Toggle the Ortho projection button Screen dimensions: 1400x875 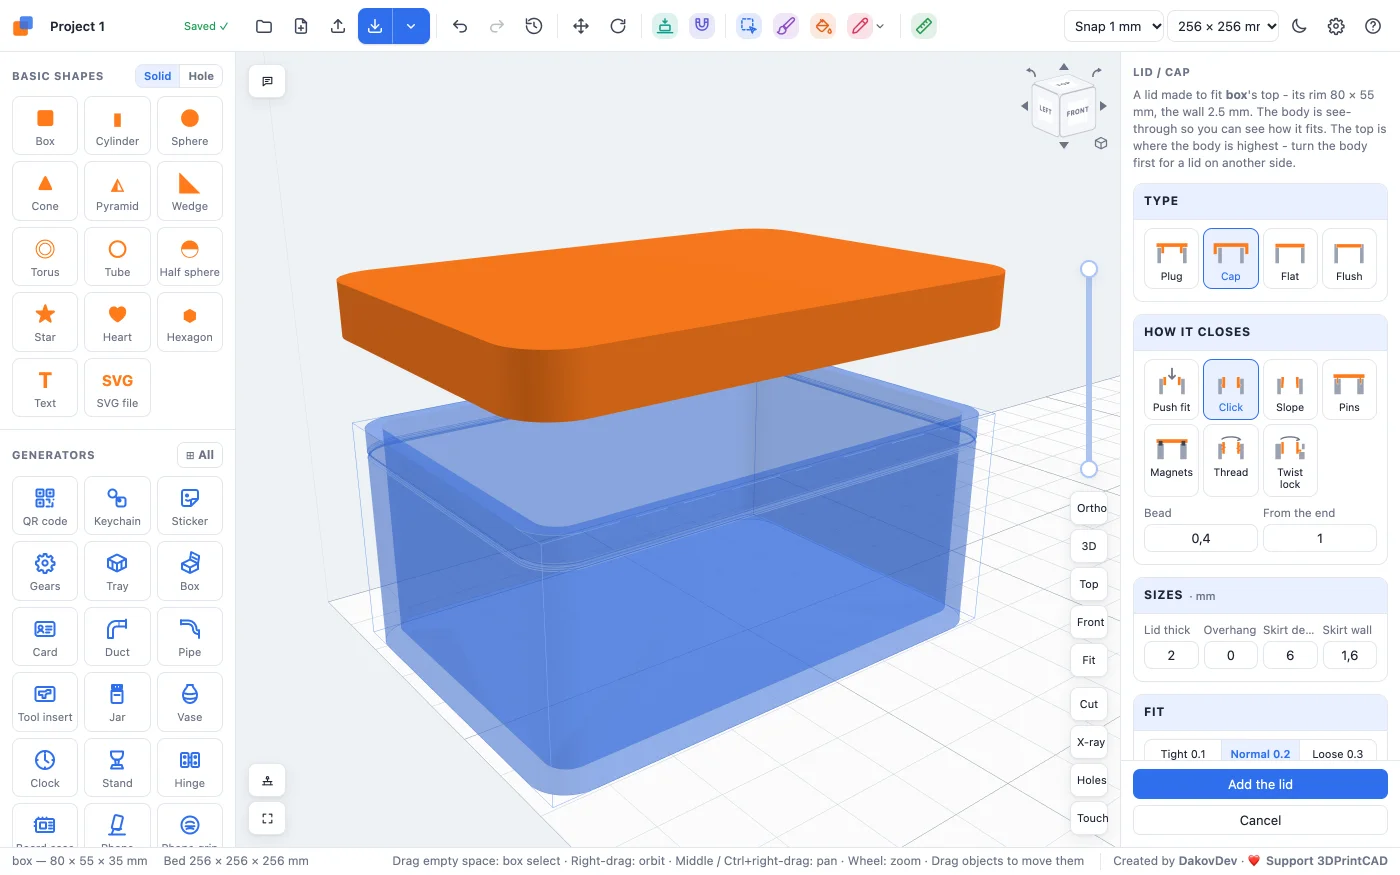click(x=1090, y=508)
